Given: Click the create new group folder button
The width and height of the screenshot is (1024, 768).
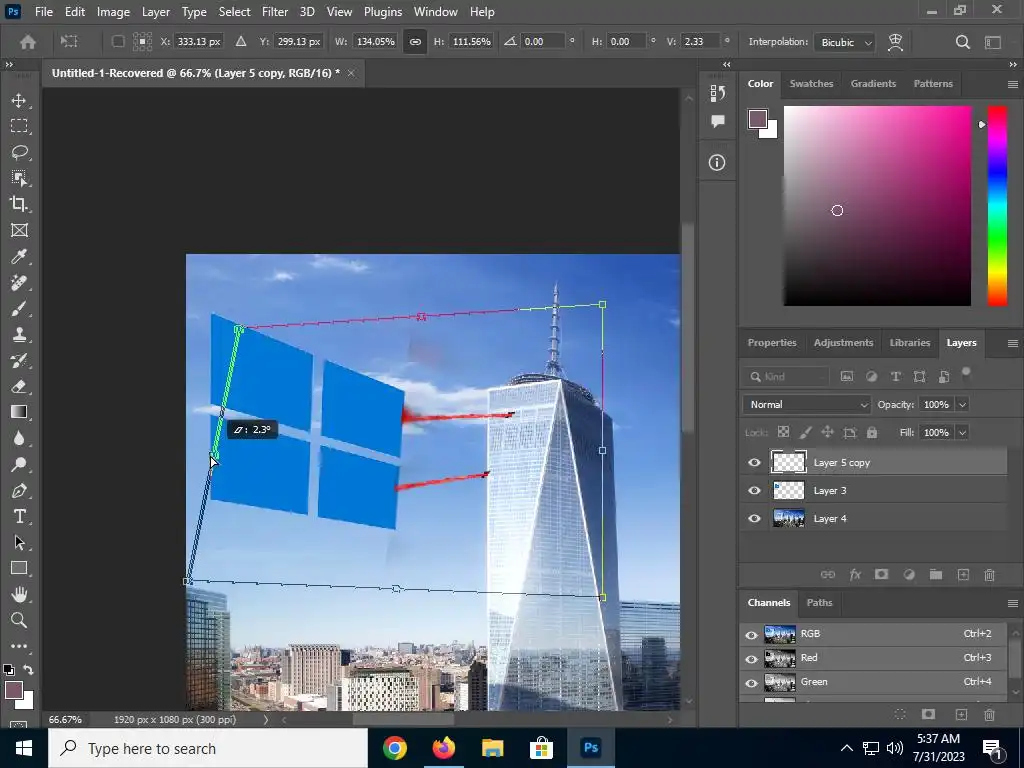Looking at the screenshot, I should [x=936, y=575].
